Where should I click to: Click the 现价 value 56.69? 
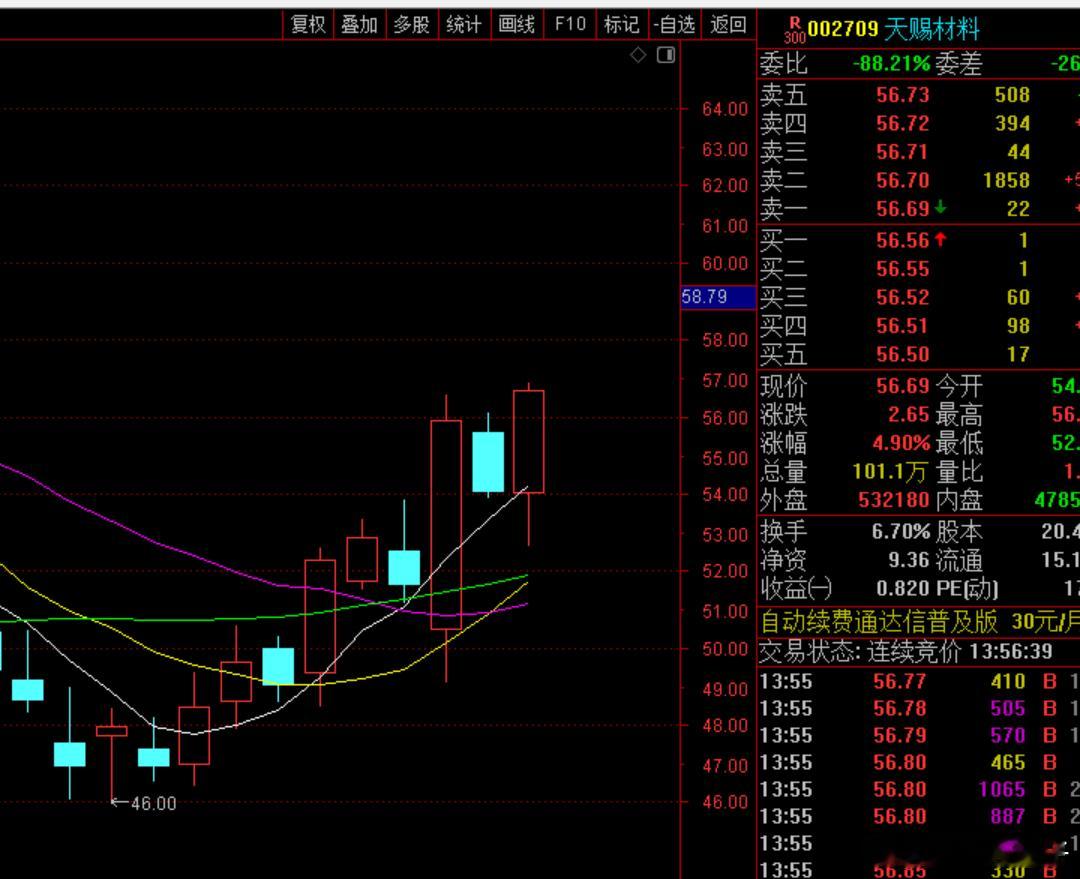click(x=902, y=386)
